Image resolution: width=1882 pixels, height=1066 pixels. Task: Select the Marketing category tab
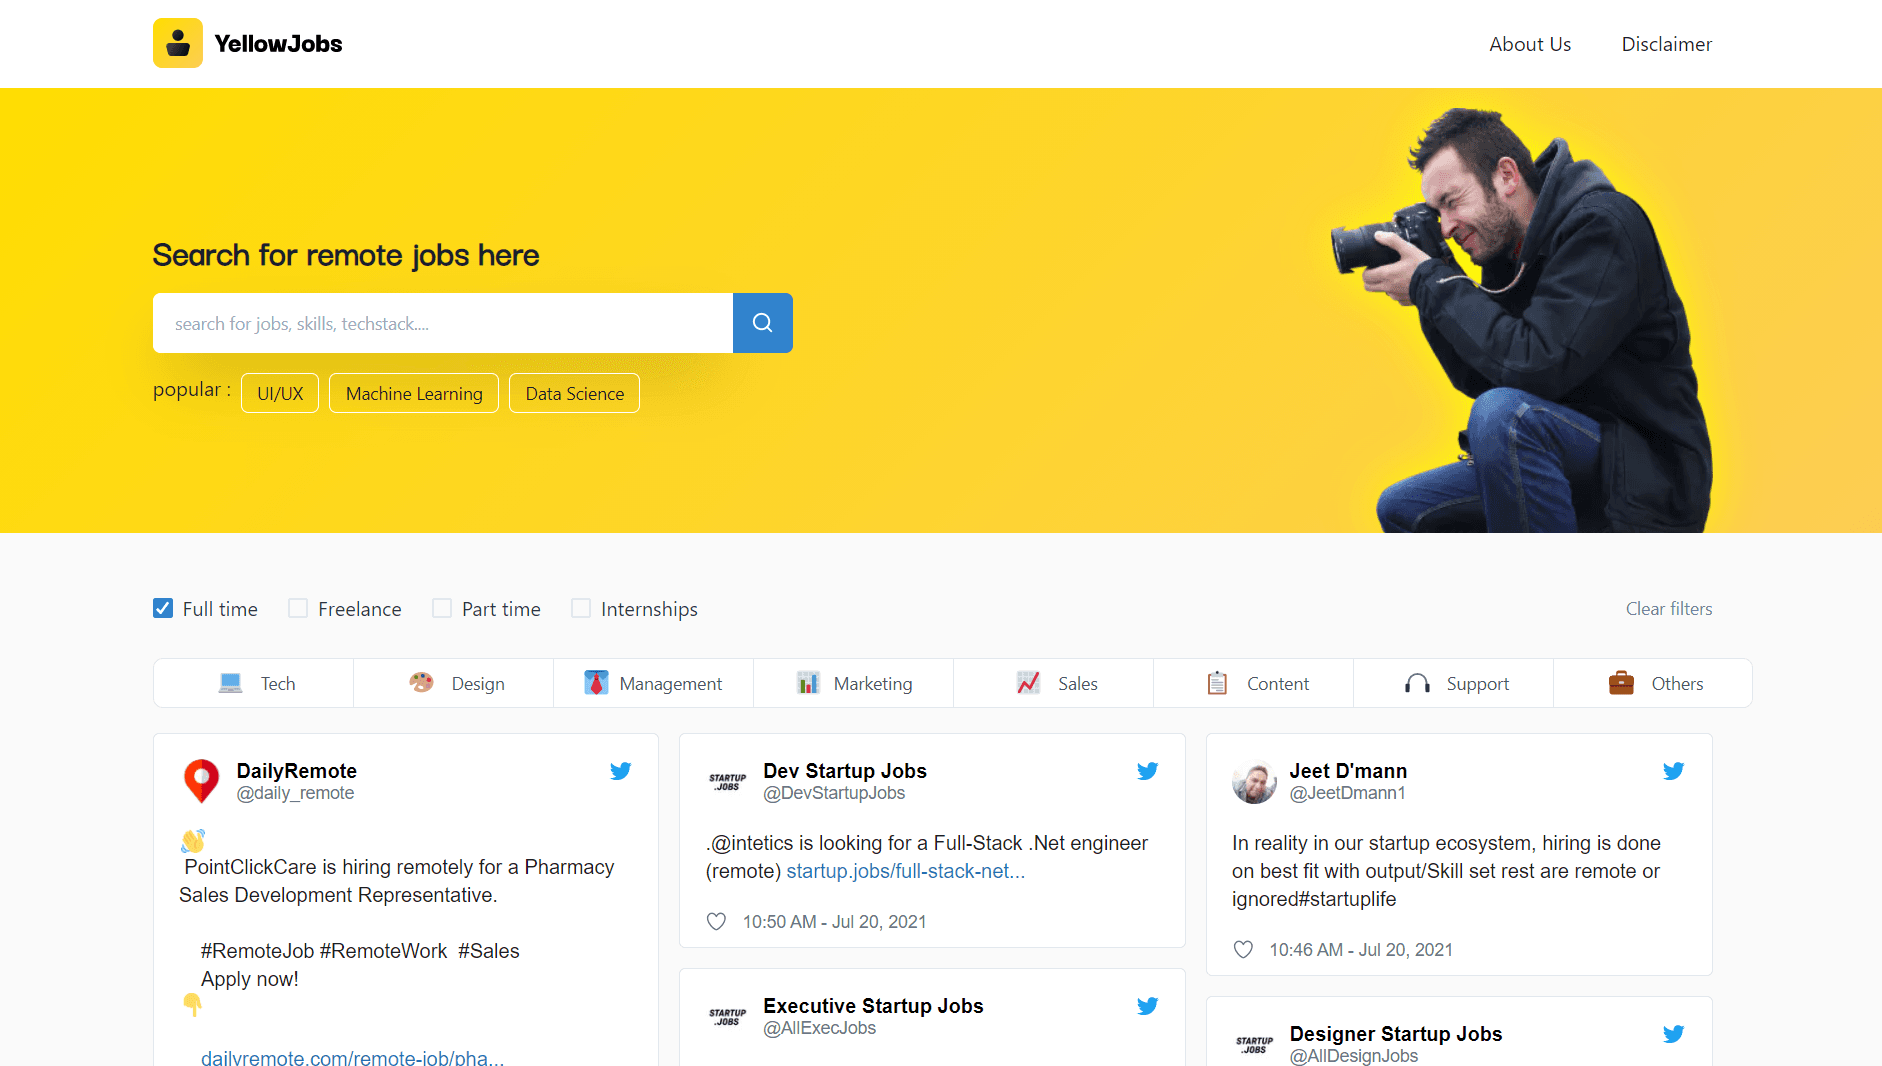(854, 683)
